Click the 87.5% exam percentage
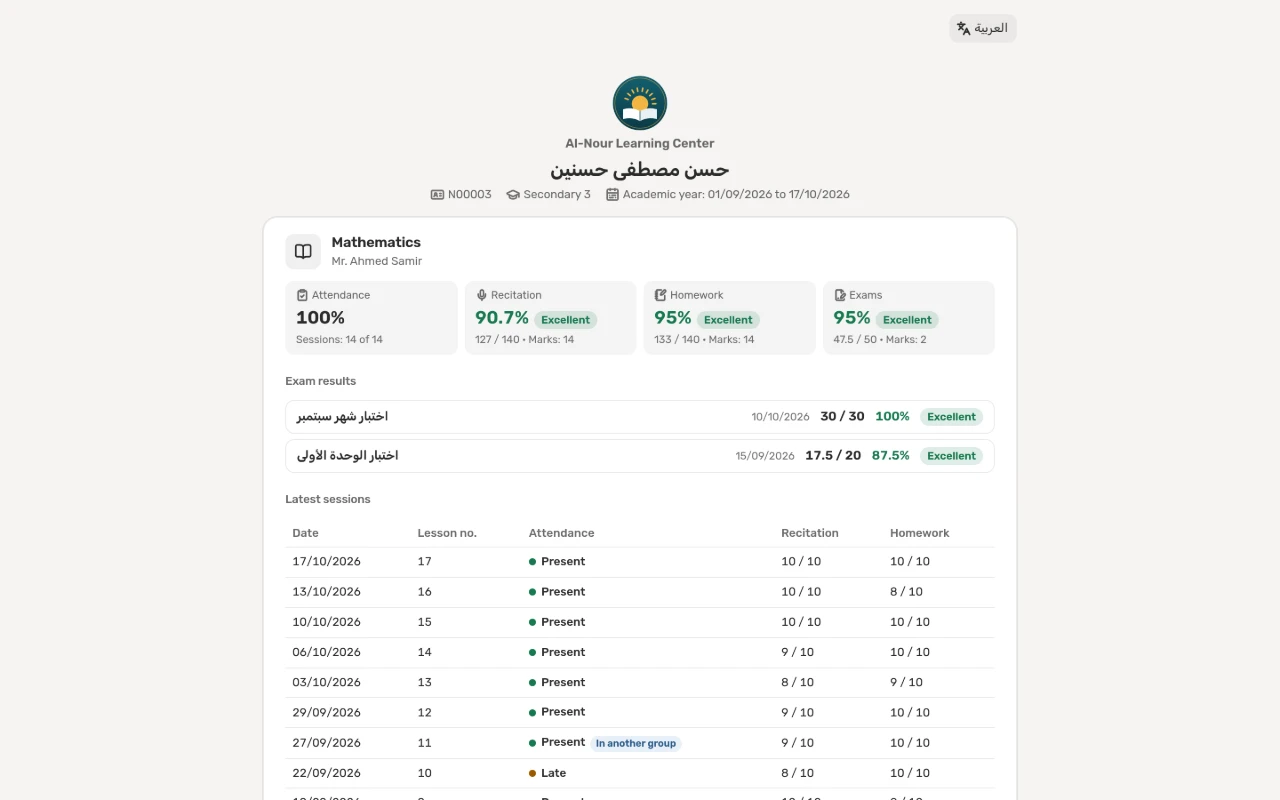 (x=891, y=456)
